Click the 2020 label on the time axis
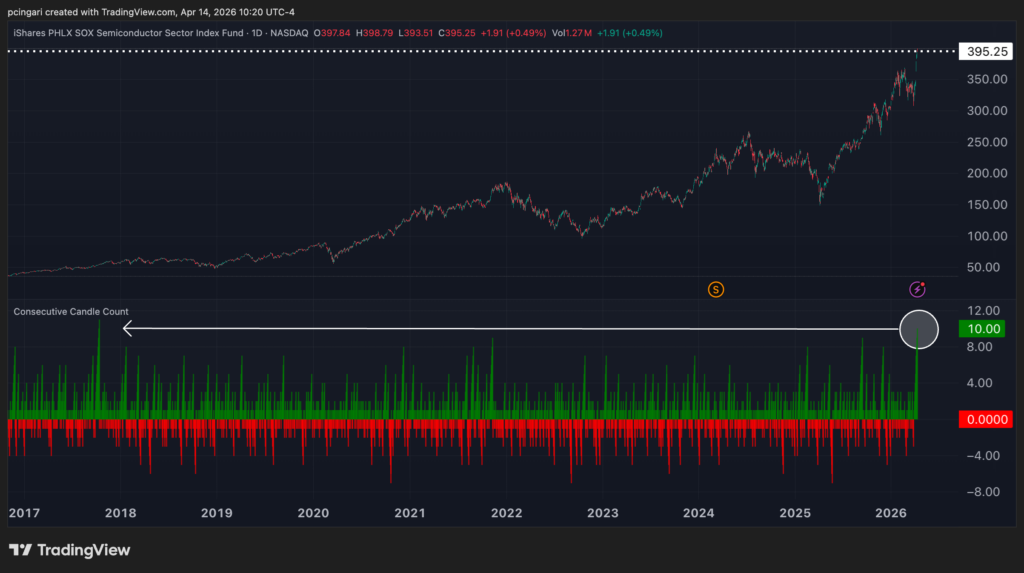Image resolution: width=1024 pixels, height=573 pixels. (313, 513)
